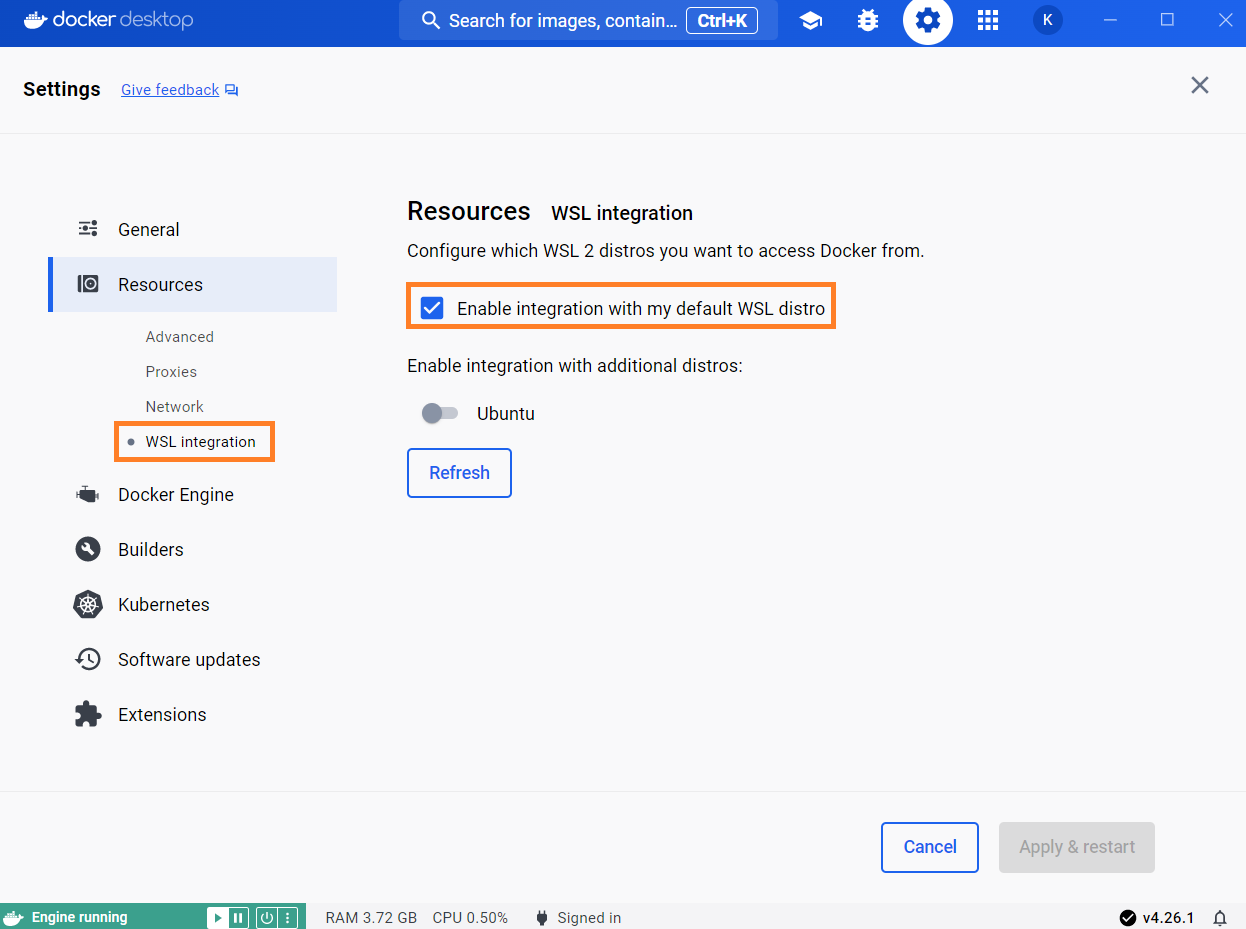Click the version checkmark icon
Image resolution: width=1246 pixels, height=929 pixels.
pos(1128,918)
